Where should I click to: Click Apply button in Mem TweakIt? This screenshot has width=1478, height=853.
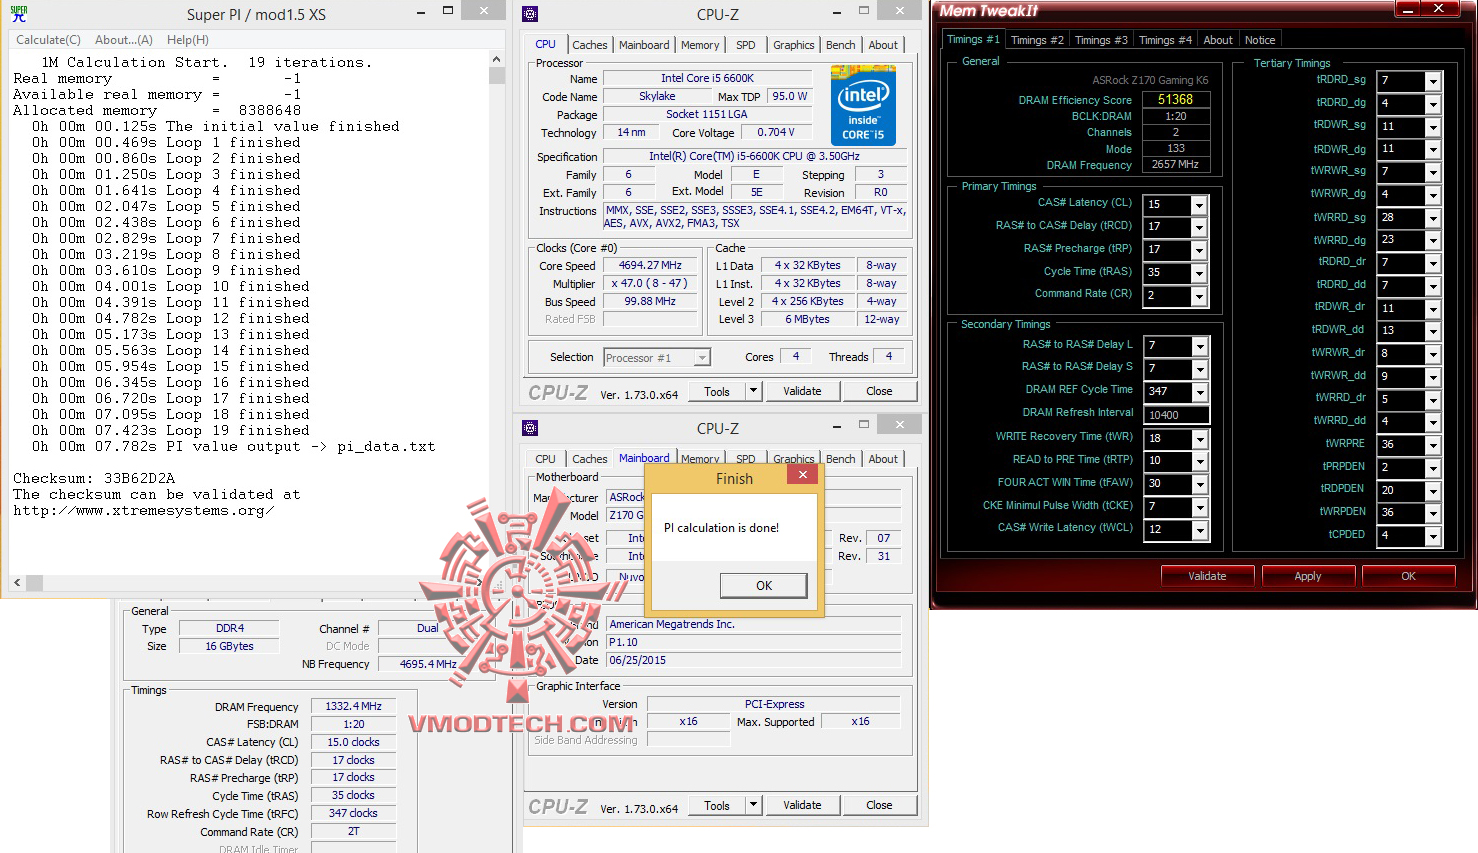click(1308, 576)
